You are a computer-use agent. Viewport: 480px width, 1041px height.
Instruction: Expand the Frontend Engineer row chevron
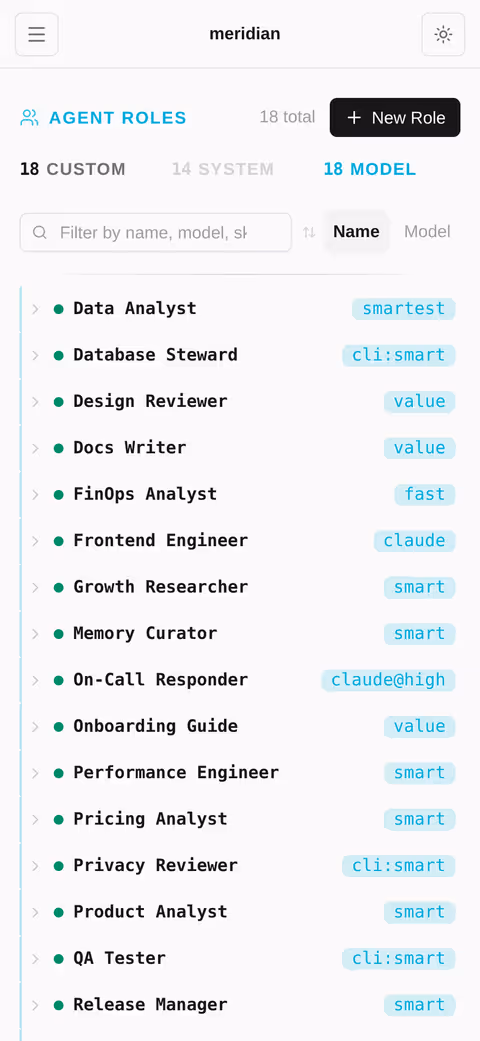[x=36, y=541]
